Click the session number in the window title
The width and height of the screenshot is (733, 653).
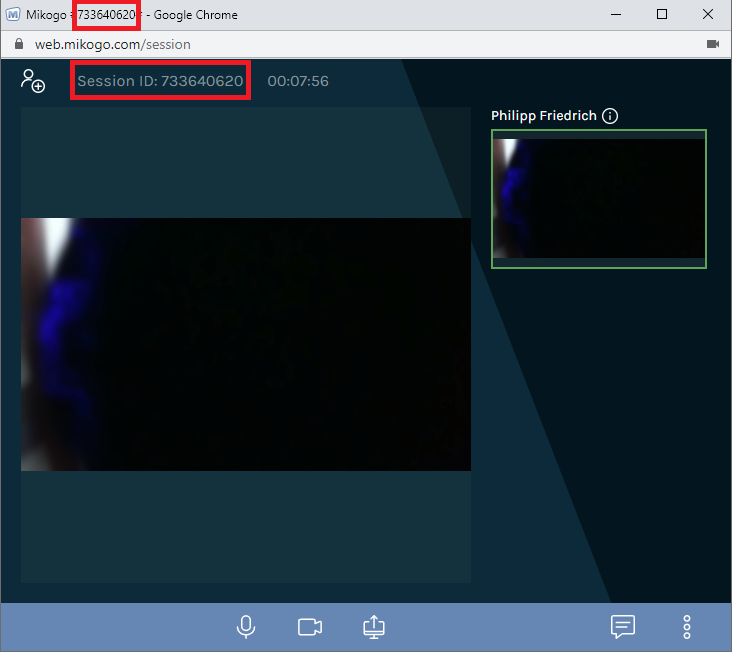pyautogui.click(x=106, y=15)
